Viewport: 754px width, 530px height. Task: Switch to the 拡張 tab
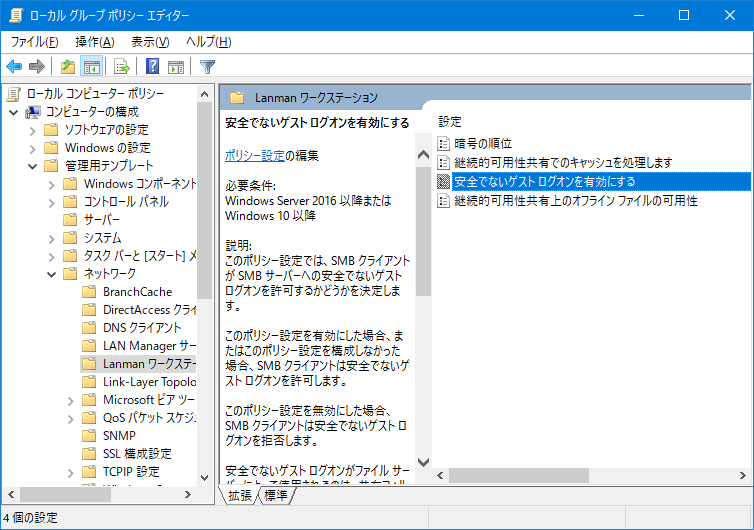pyautogui.click(x=239, y=495)
